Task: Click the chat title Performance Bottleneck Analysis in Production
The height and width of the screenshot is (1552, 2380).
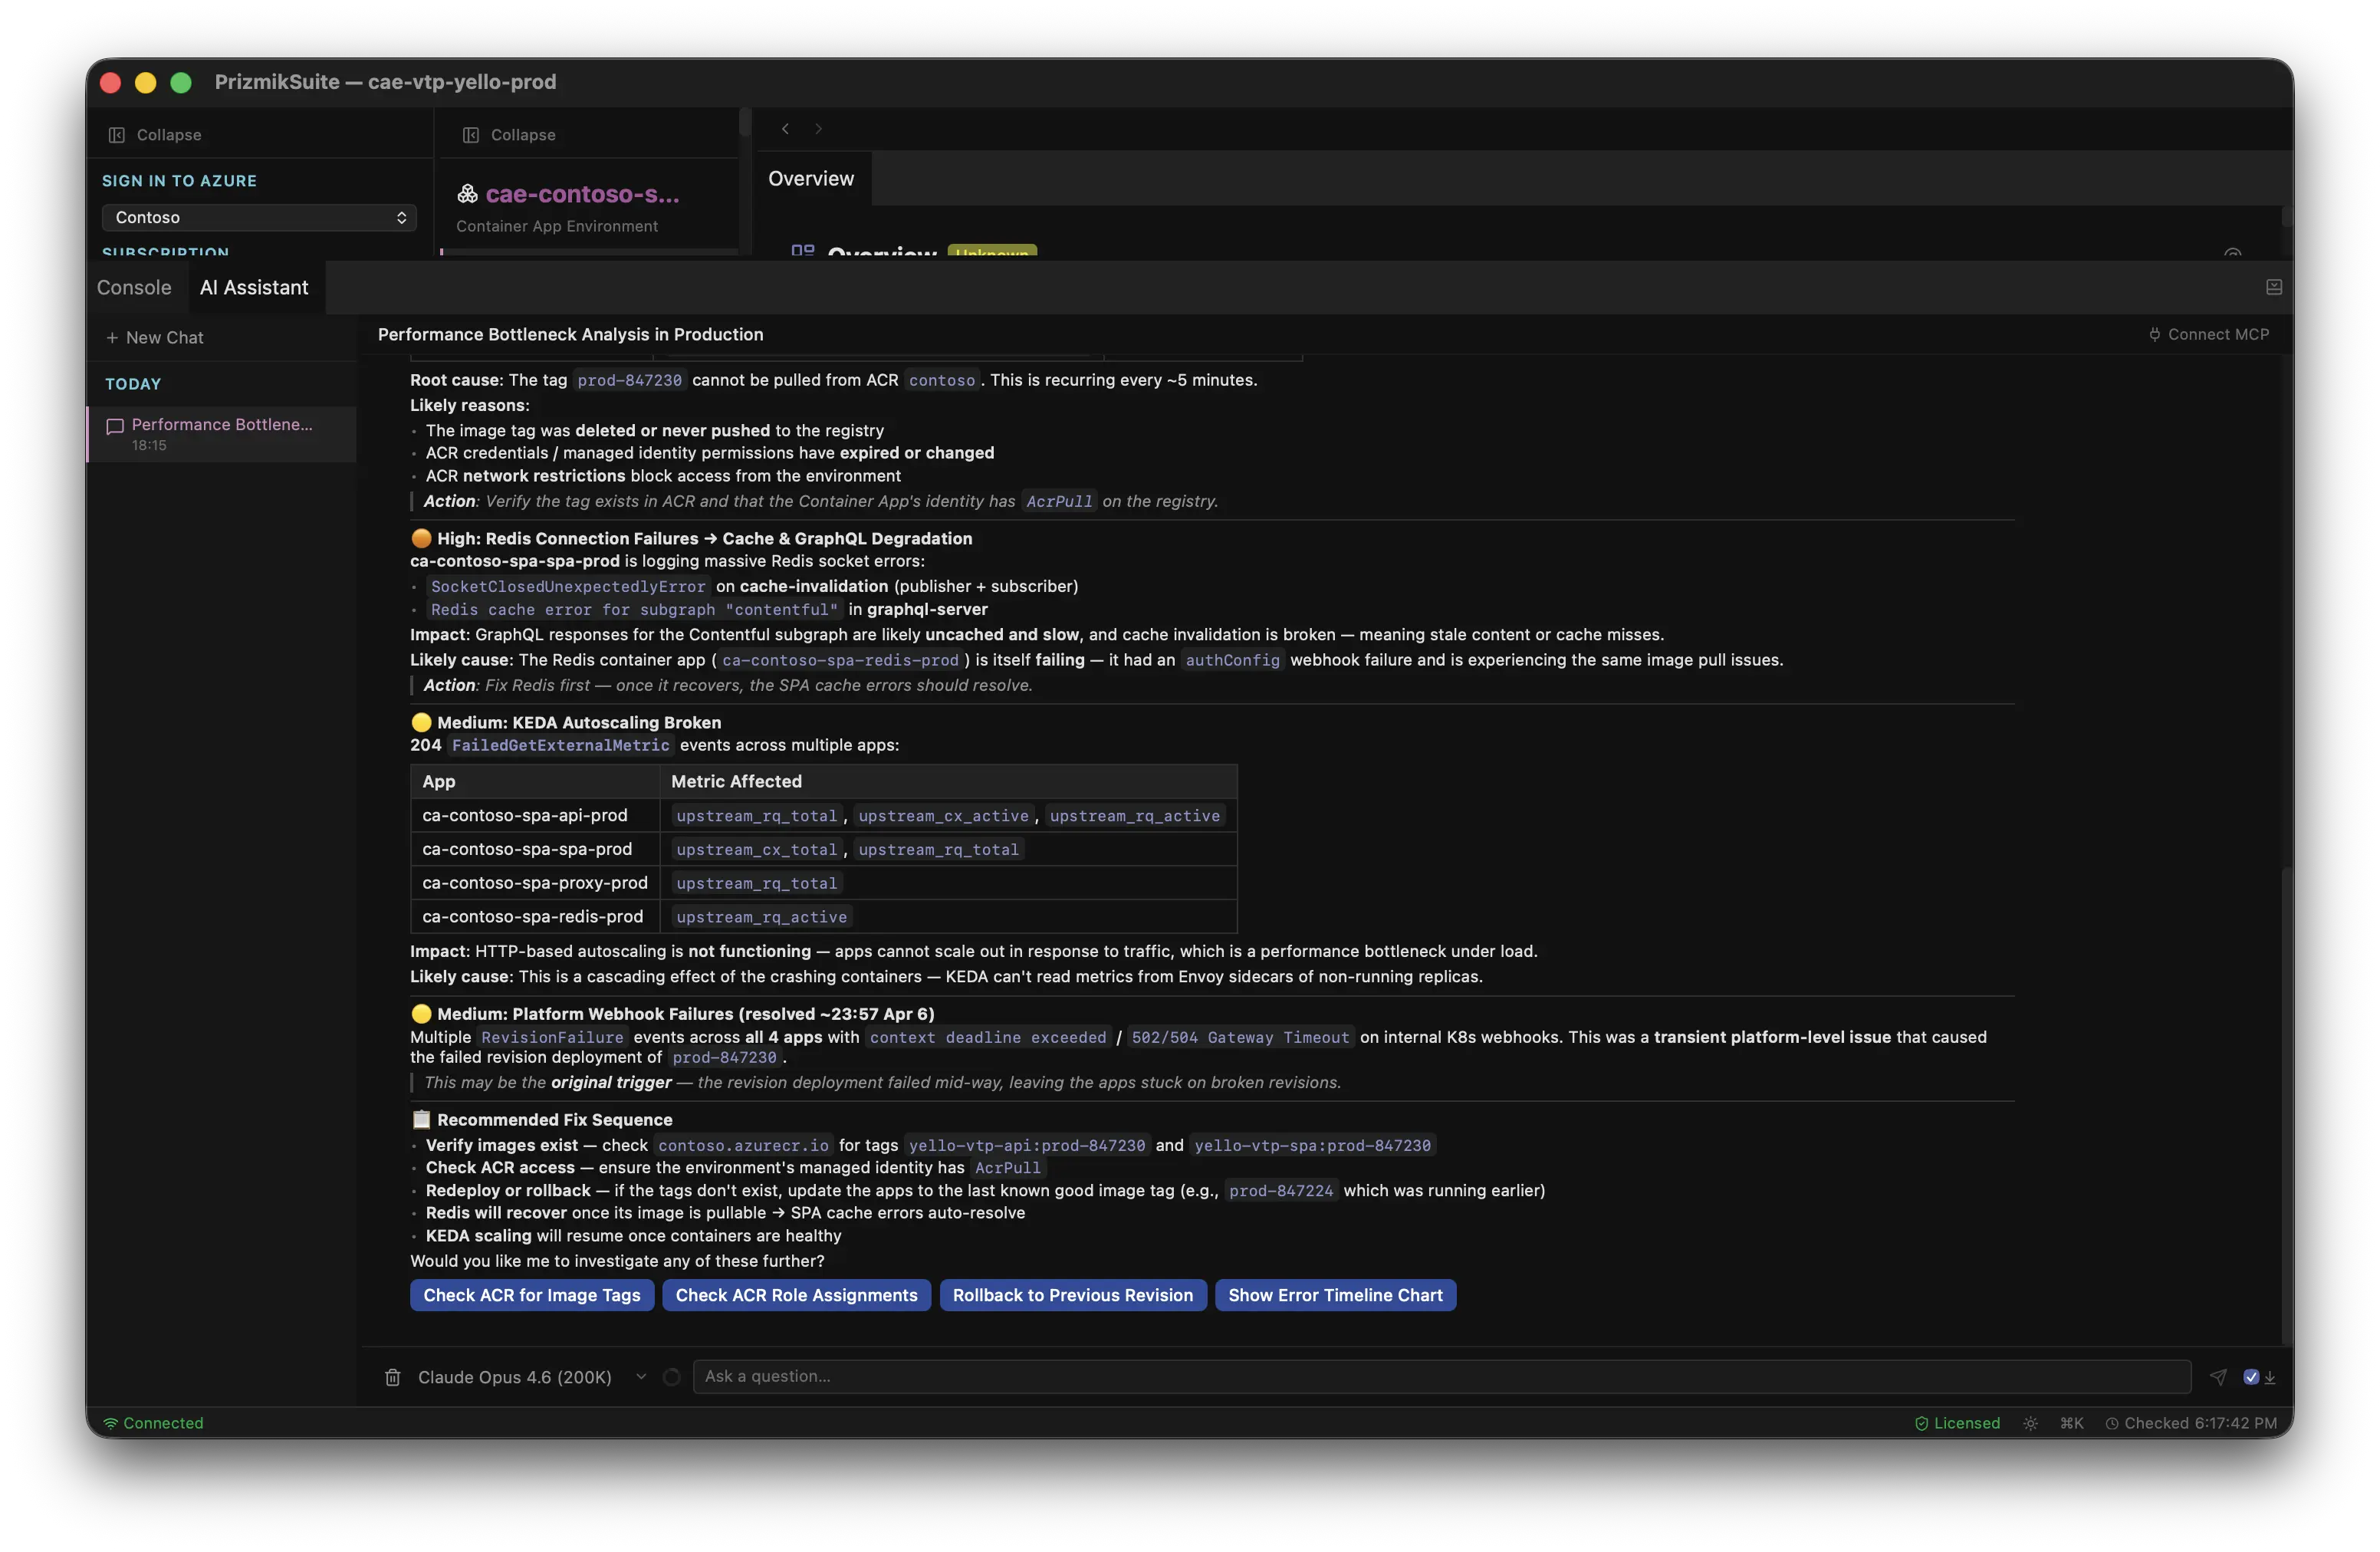Action: (x=570, y=335)
